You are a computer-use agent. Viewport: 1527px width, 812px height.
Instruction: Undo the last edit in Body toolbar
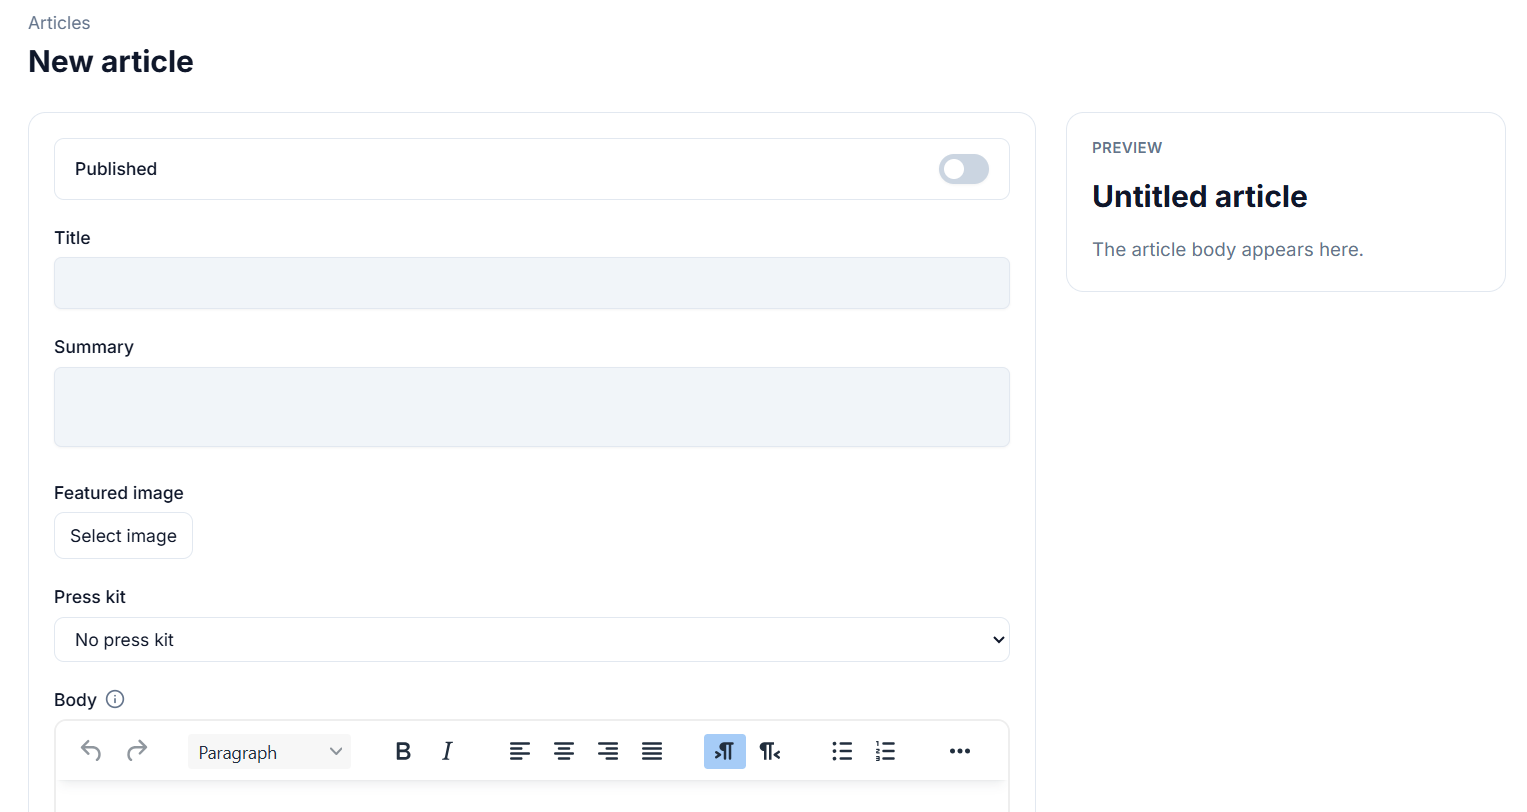[x=91, y=751]
